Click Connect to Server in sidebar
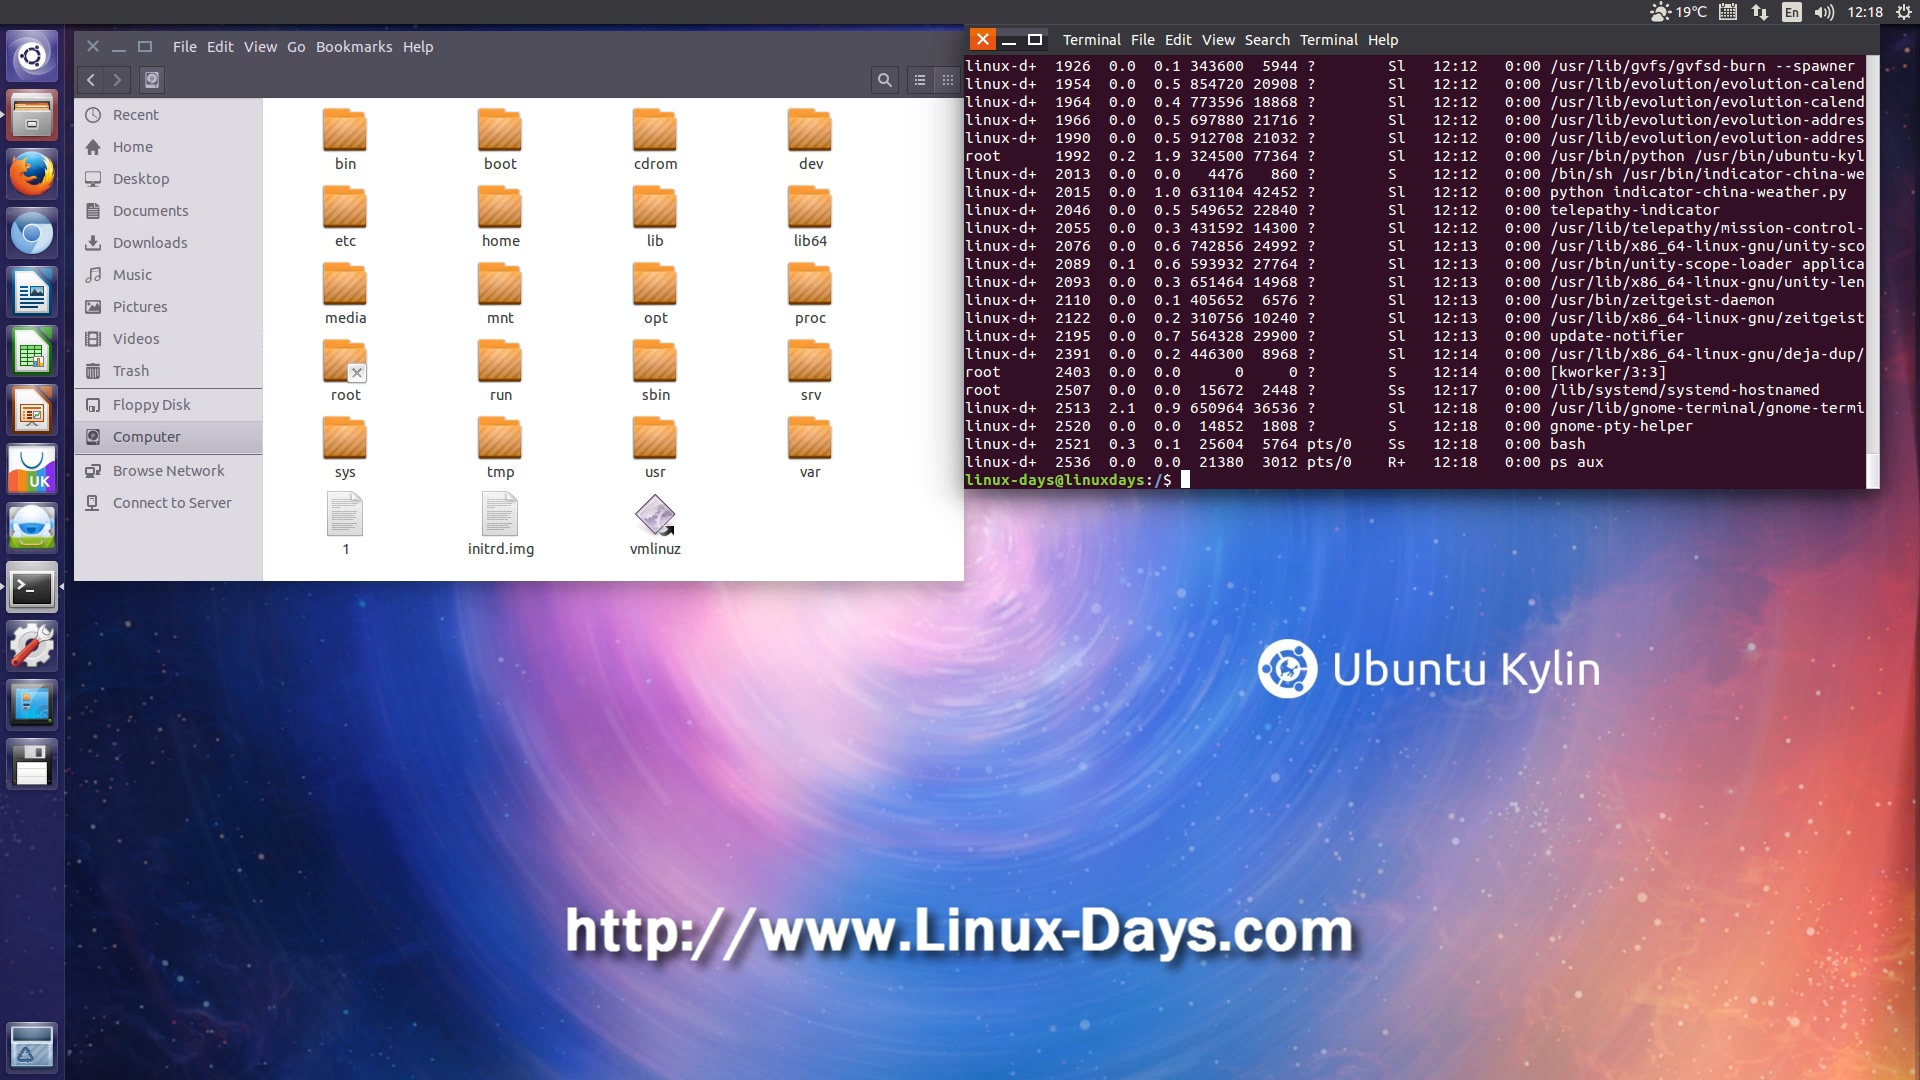This screenshot has width=1920, height=1080. (x=168, y=503)
